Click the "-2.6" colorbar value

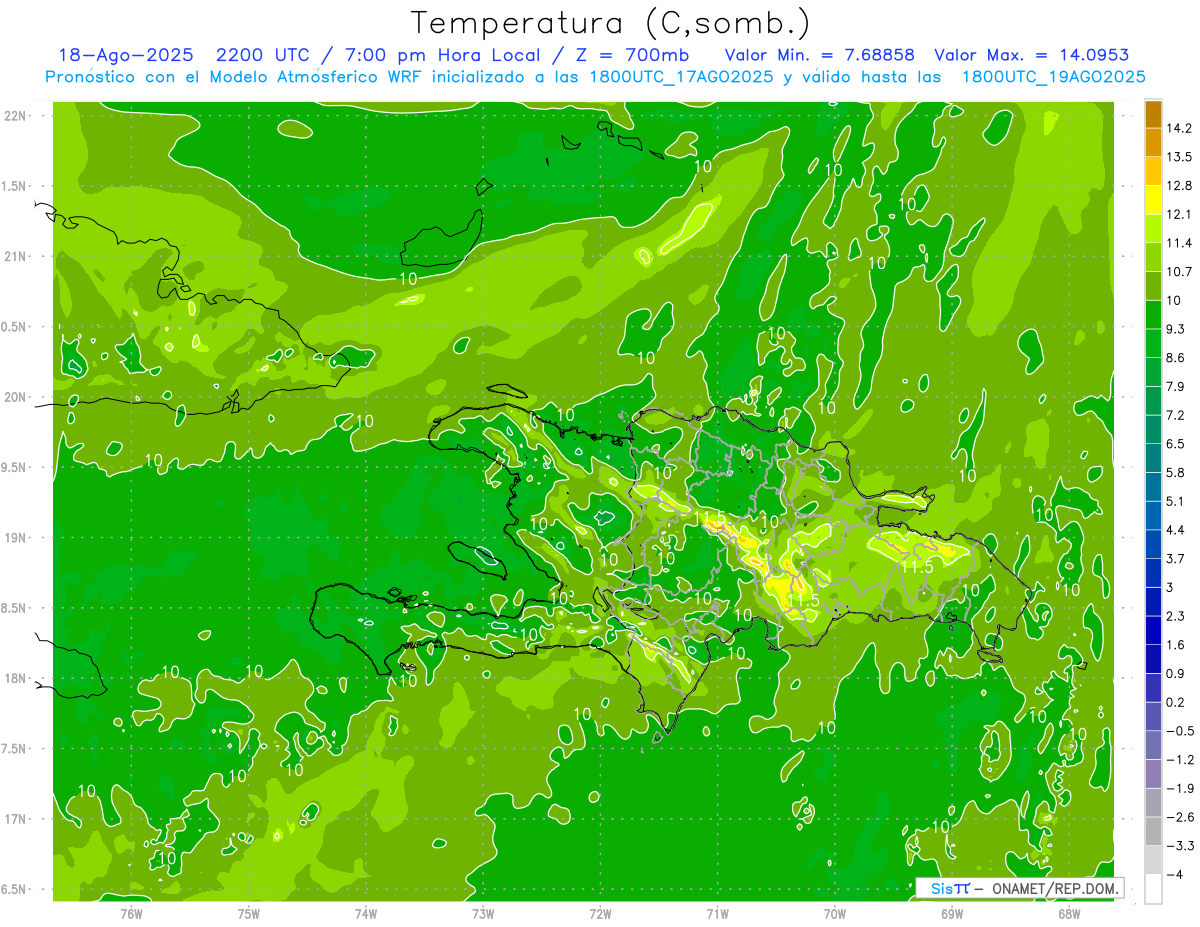point(1179,817)
